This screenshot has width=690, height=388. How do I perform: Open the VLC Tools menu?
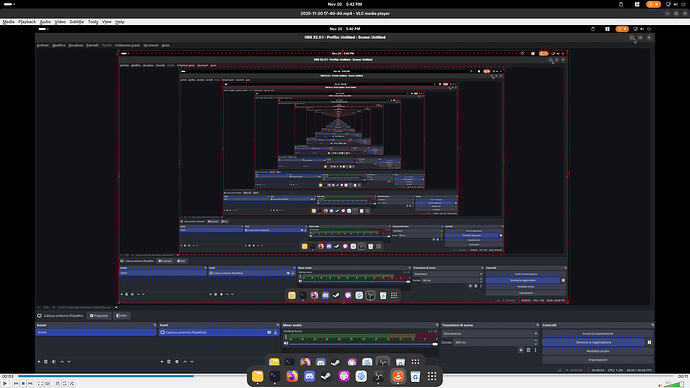click(x=93, y=22)
